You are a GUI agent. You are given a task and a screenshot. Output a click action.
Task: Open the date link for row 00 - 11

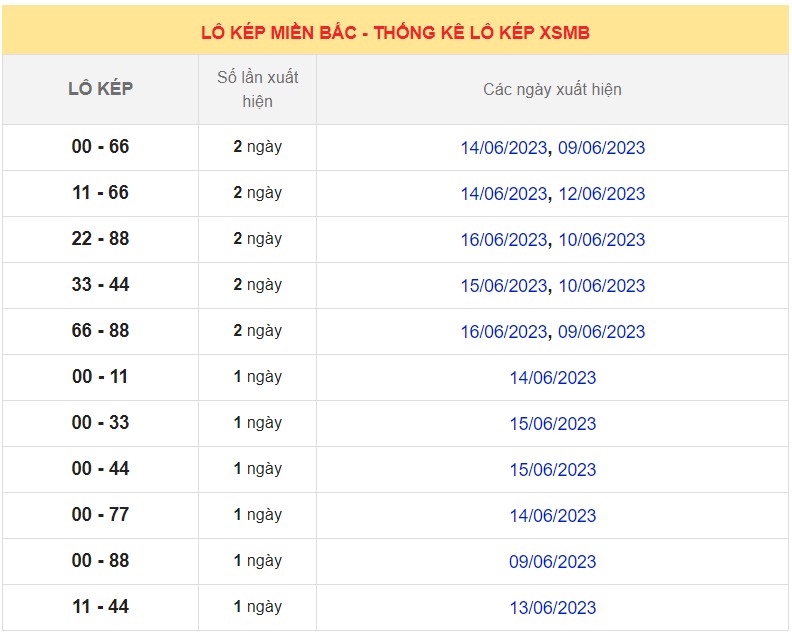point(552,378)
